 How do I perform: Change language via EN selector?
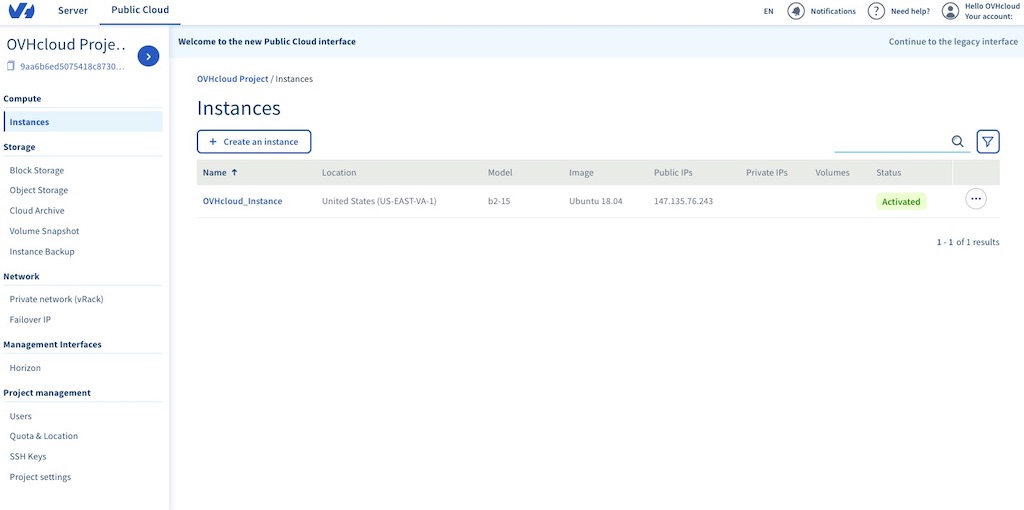(768, 11)
